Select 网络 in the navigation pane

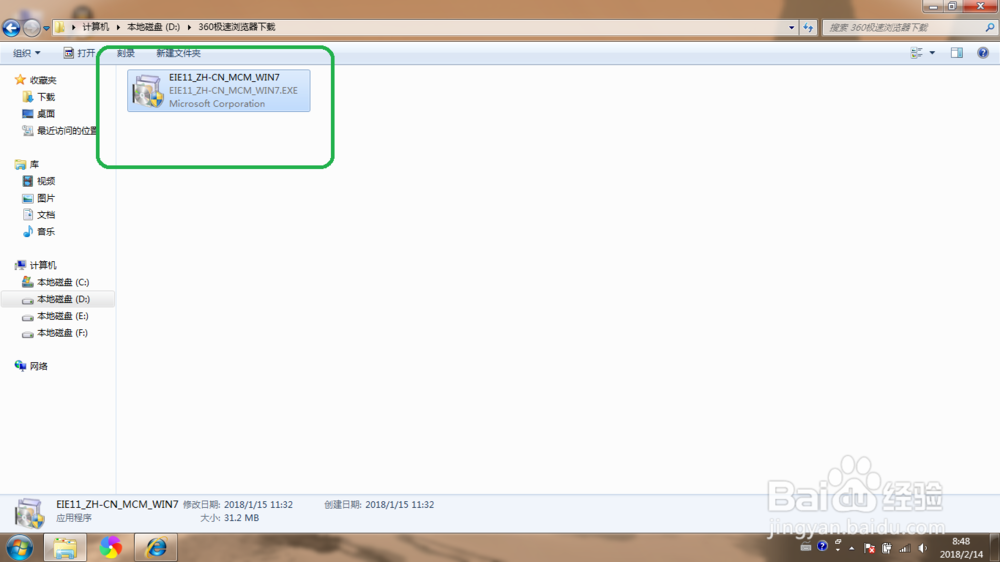point(38,366)
